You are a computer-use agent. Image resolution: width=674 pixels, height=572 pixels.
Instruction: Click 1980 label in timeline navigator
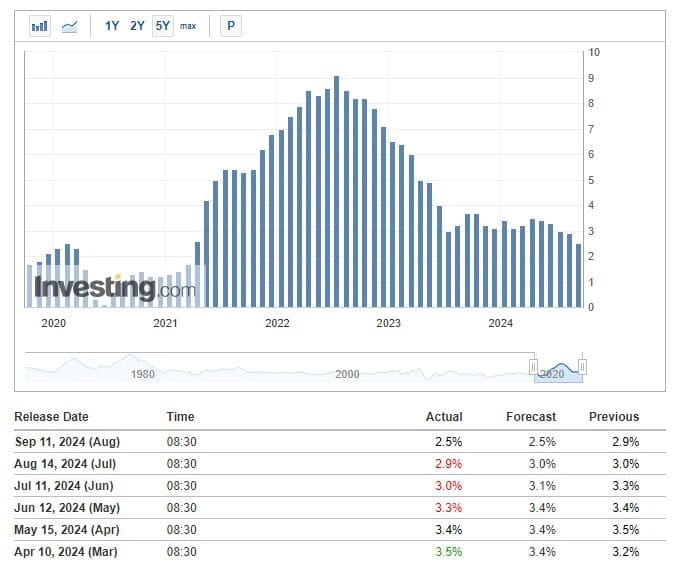[x=143, y=374]
